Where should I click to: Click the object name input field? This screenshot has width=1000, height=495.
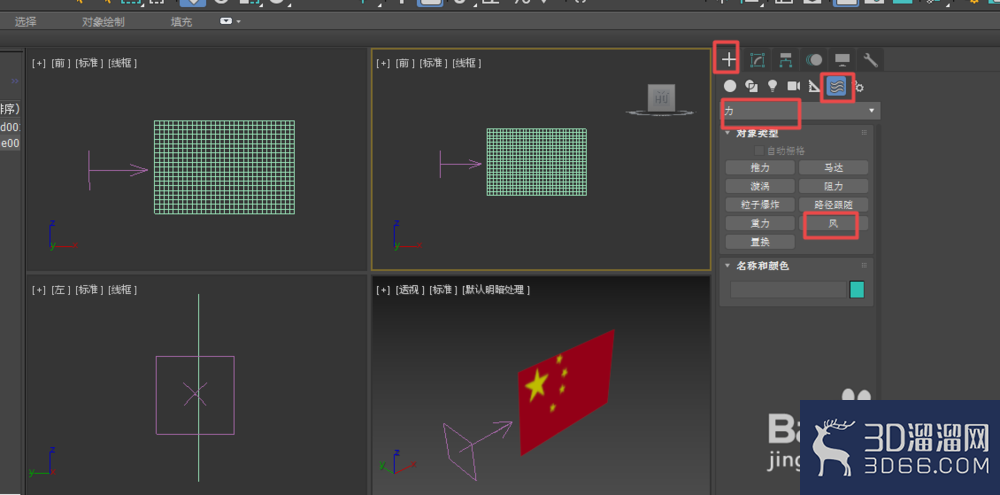click(x=788, y=290)
